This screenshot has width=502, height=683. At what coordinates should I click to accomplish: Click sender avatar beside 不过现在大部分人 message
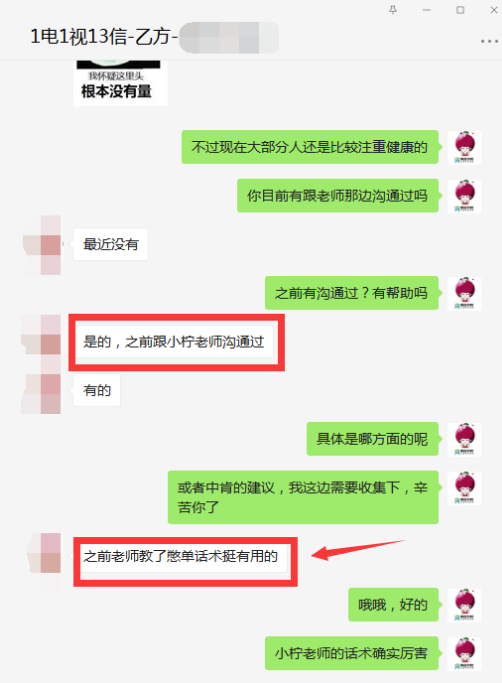tap(465, 147)
